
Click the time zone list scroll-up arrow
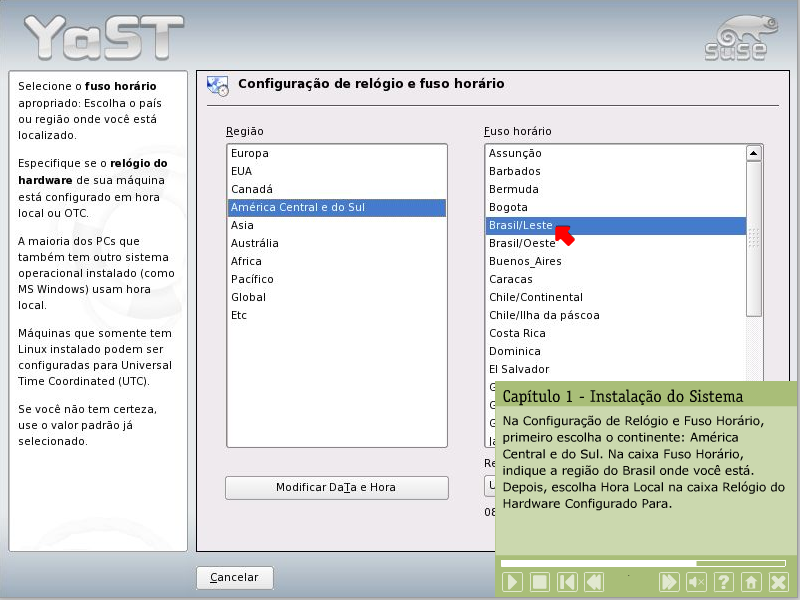click(754, 153)
